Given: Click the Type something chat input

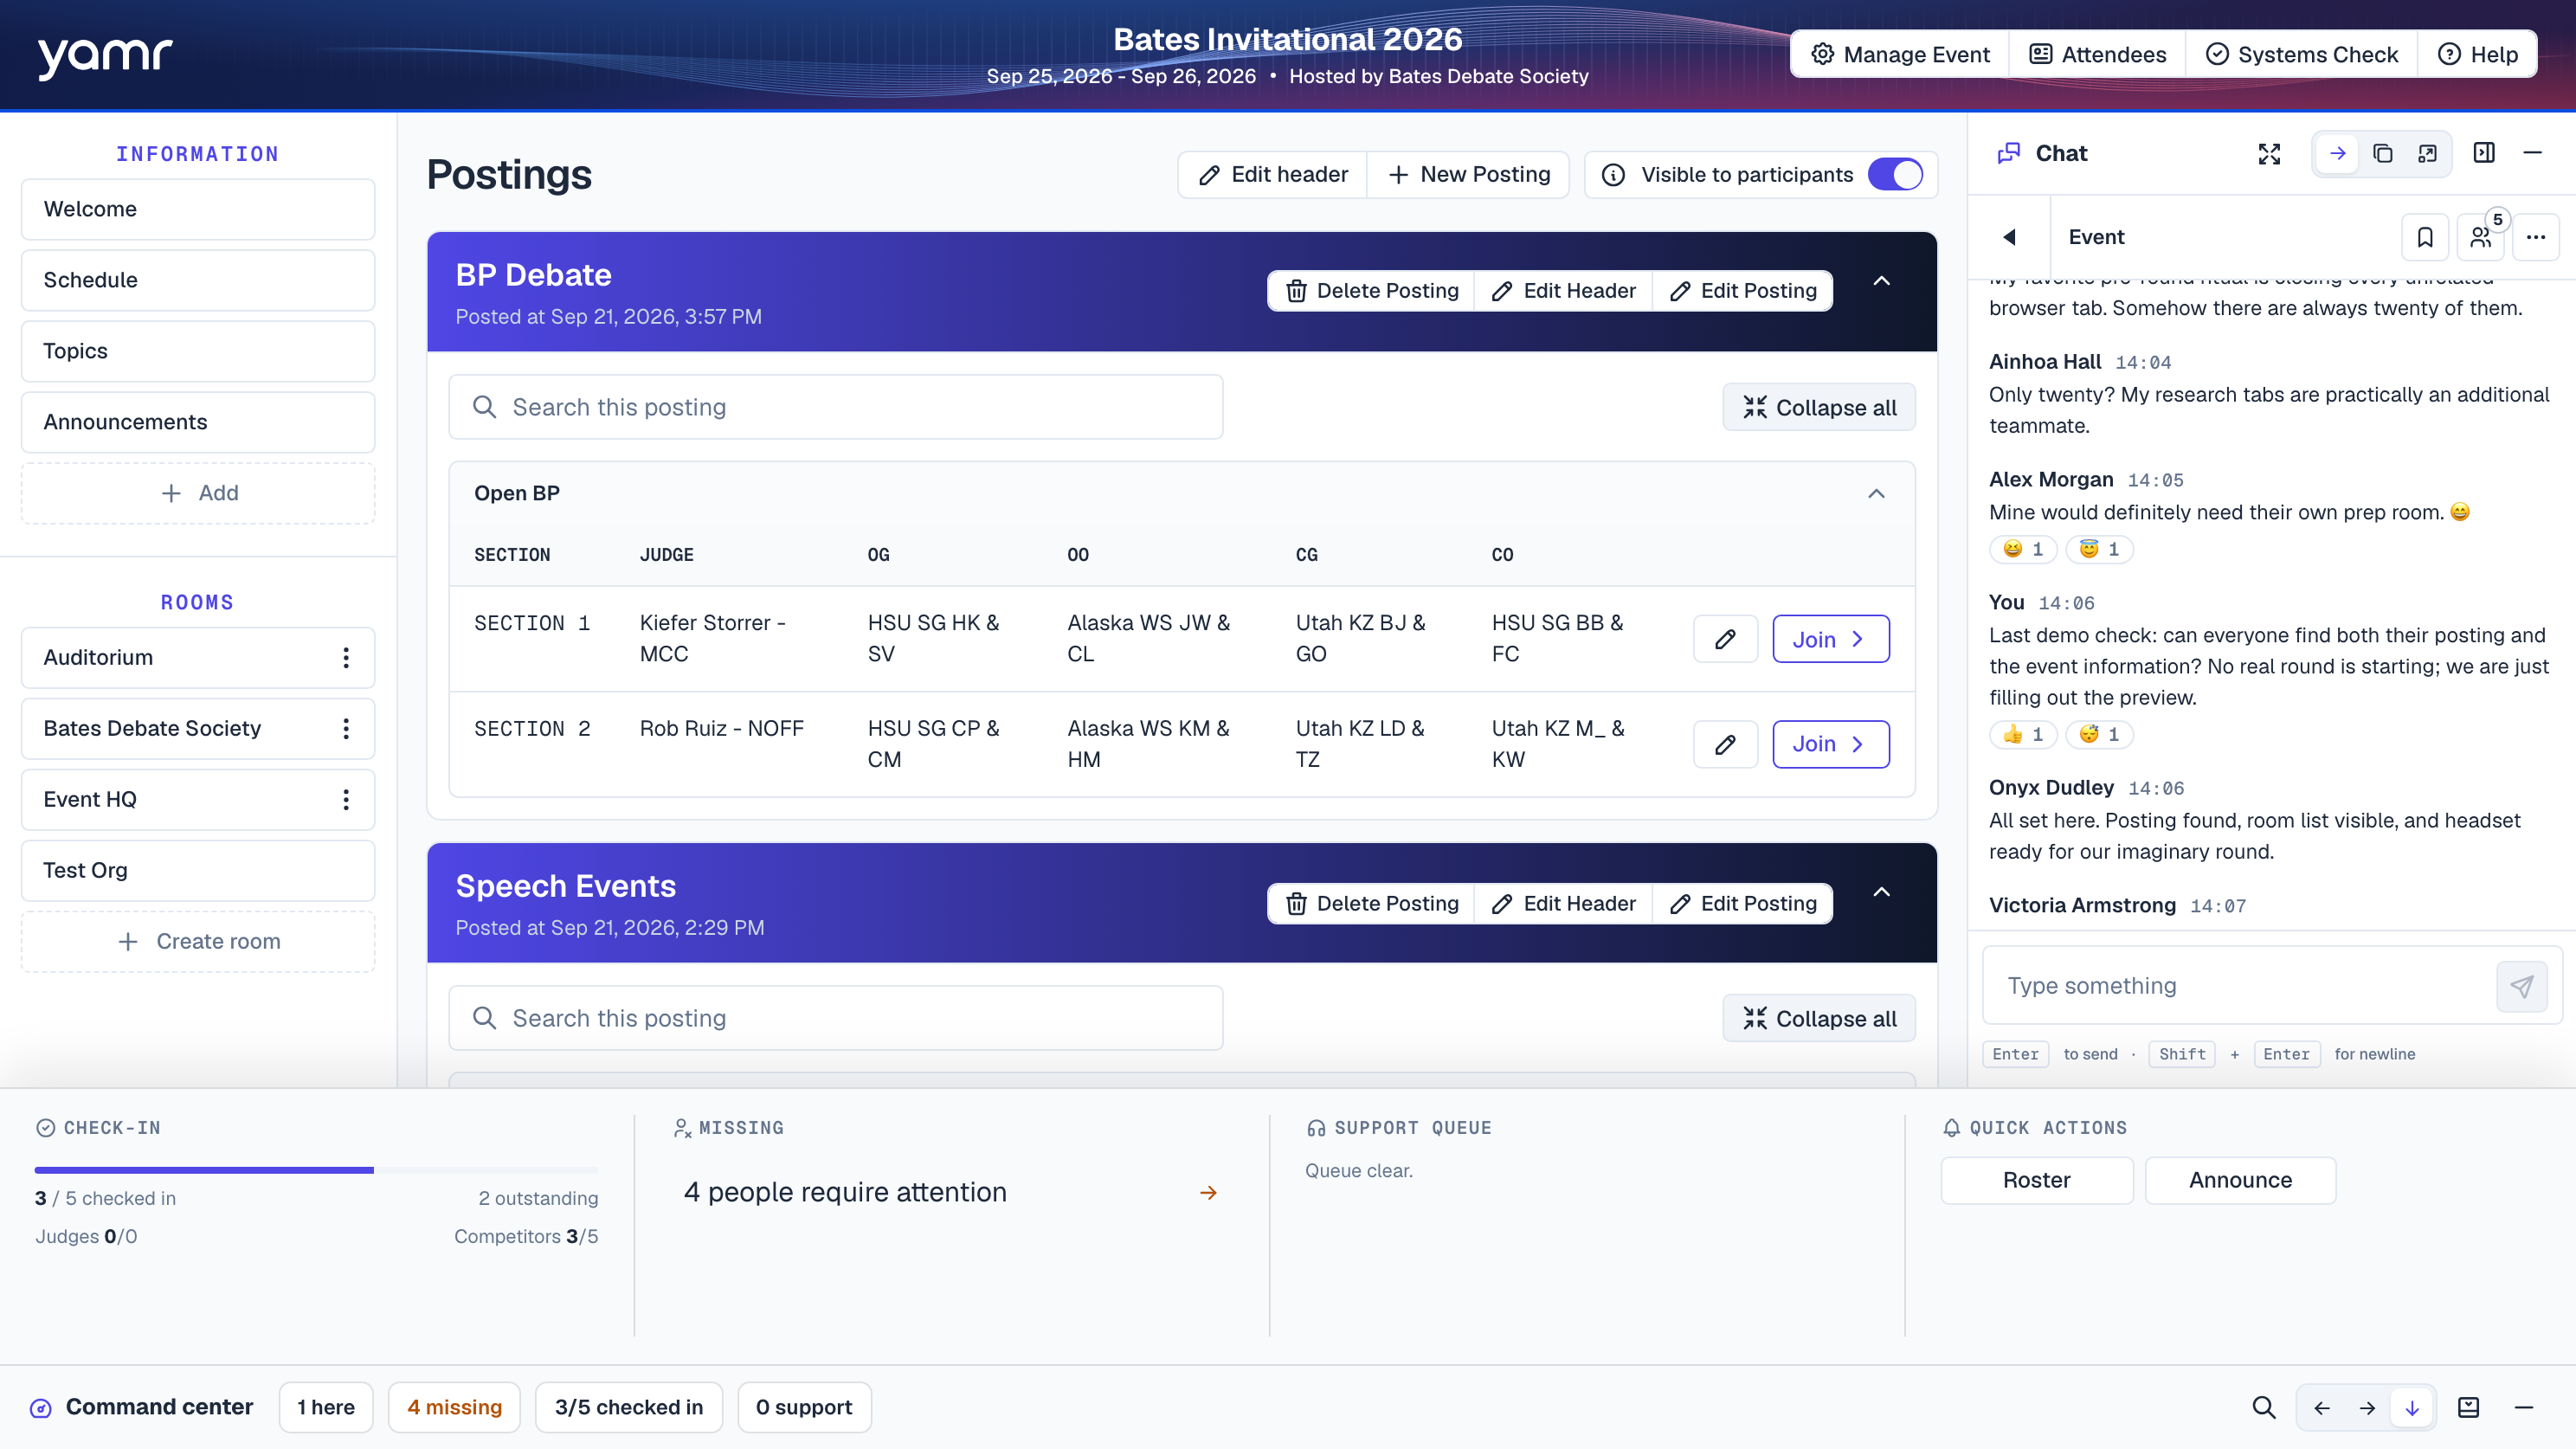Looking at the screenshot, I should [2240, 987].
